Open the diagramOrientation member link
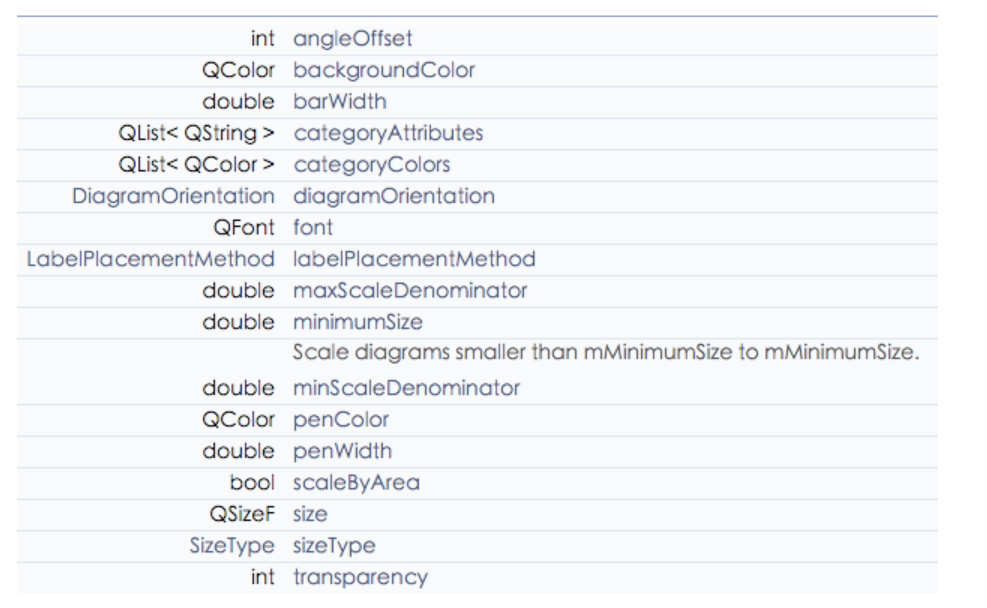Viewport: 987px width, 608px height. pos(394,196)
